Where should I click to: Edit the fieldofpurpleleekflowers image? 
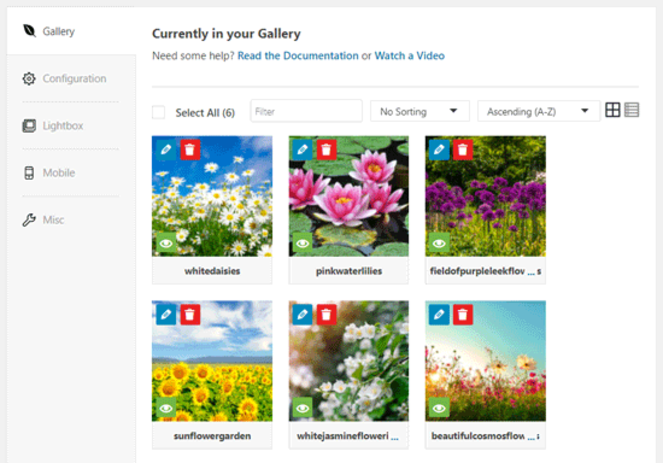[439, 150]
